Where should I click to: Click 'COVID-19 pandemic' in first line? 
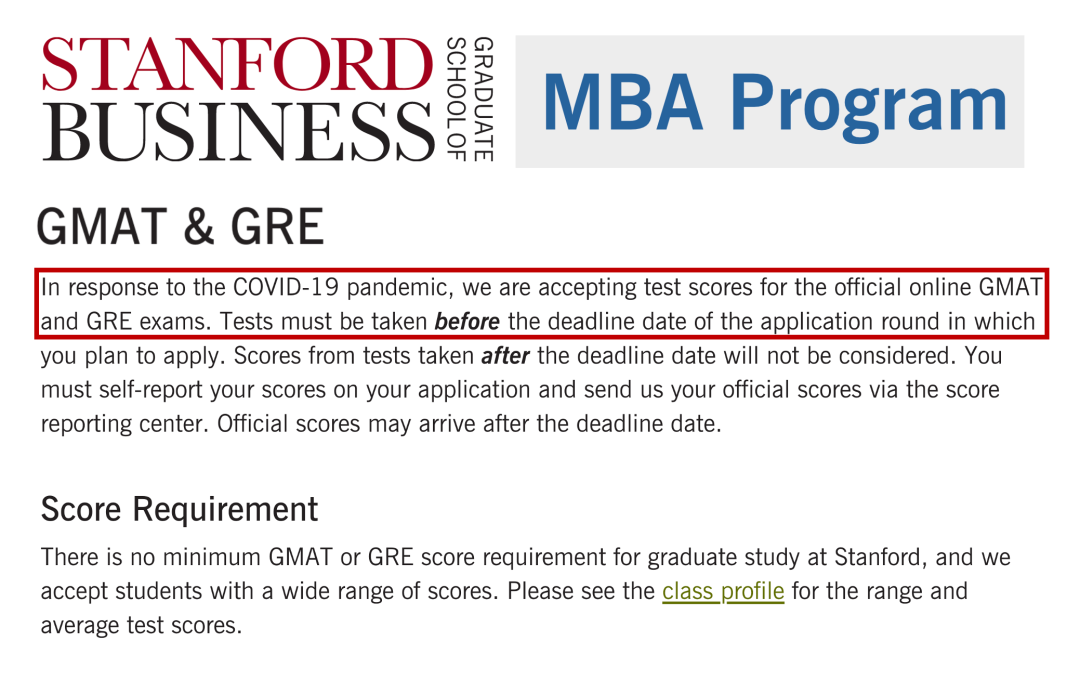pos(343,287)
